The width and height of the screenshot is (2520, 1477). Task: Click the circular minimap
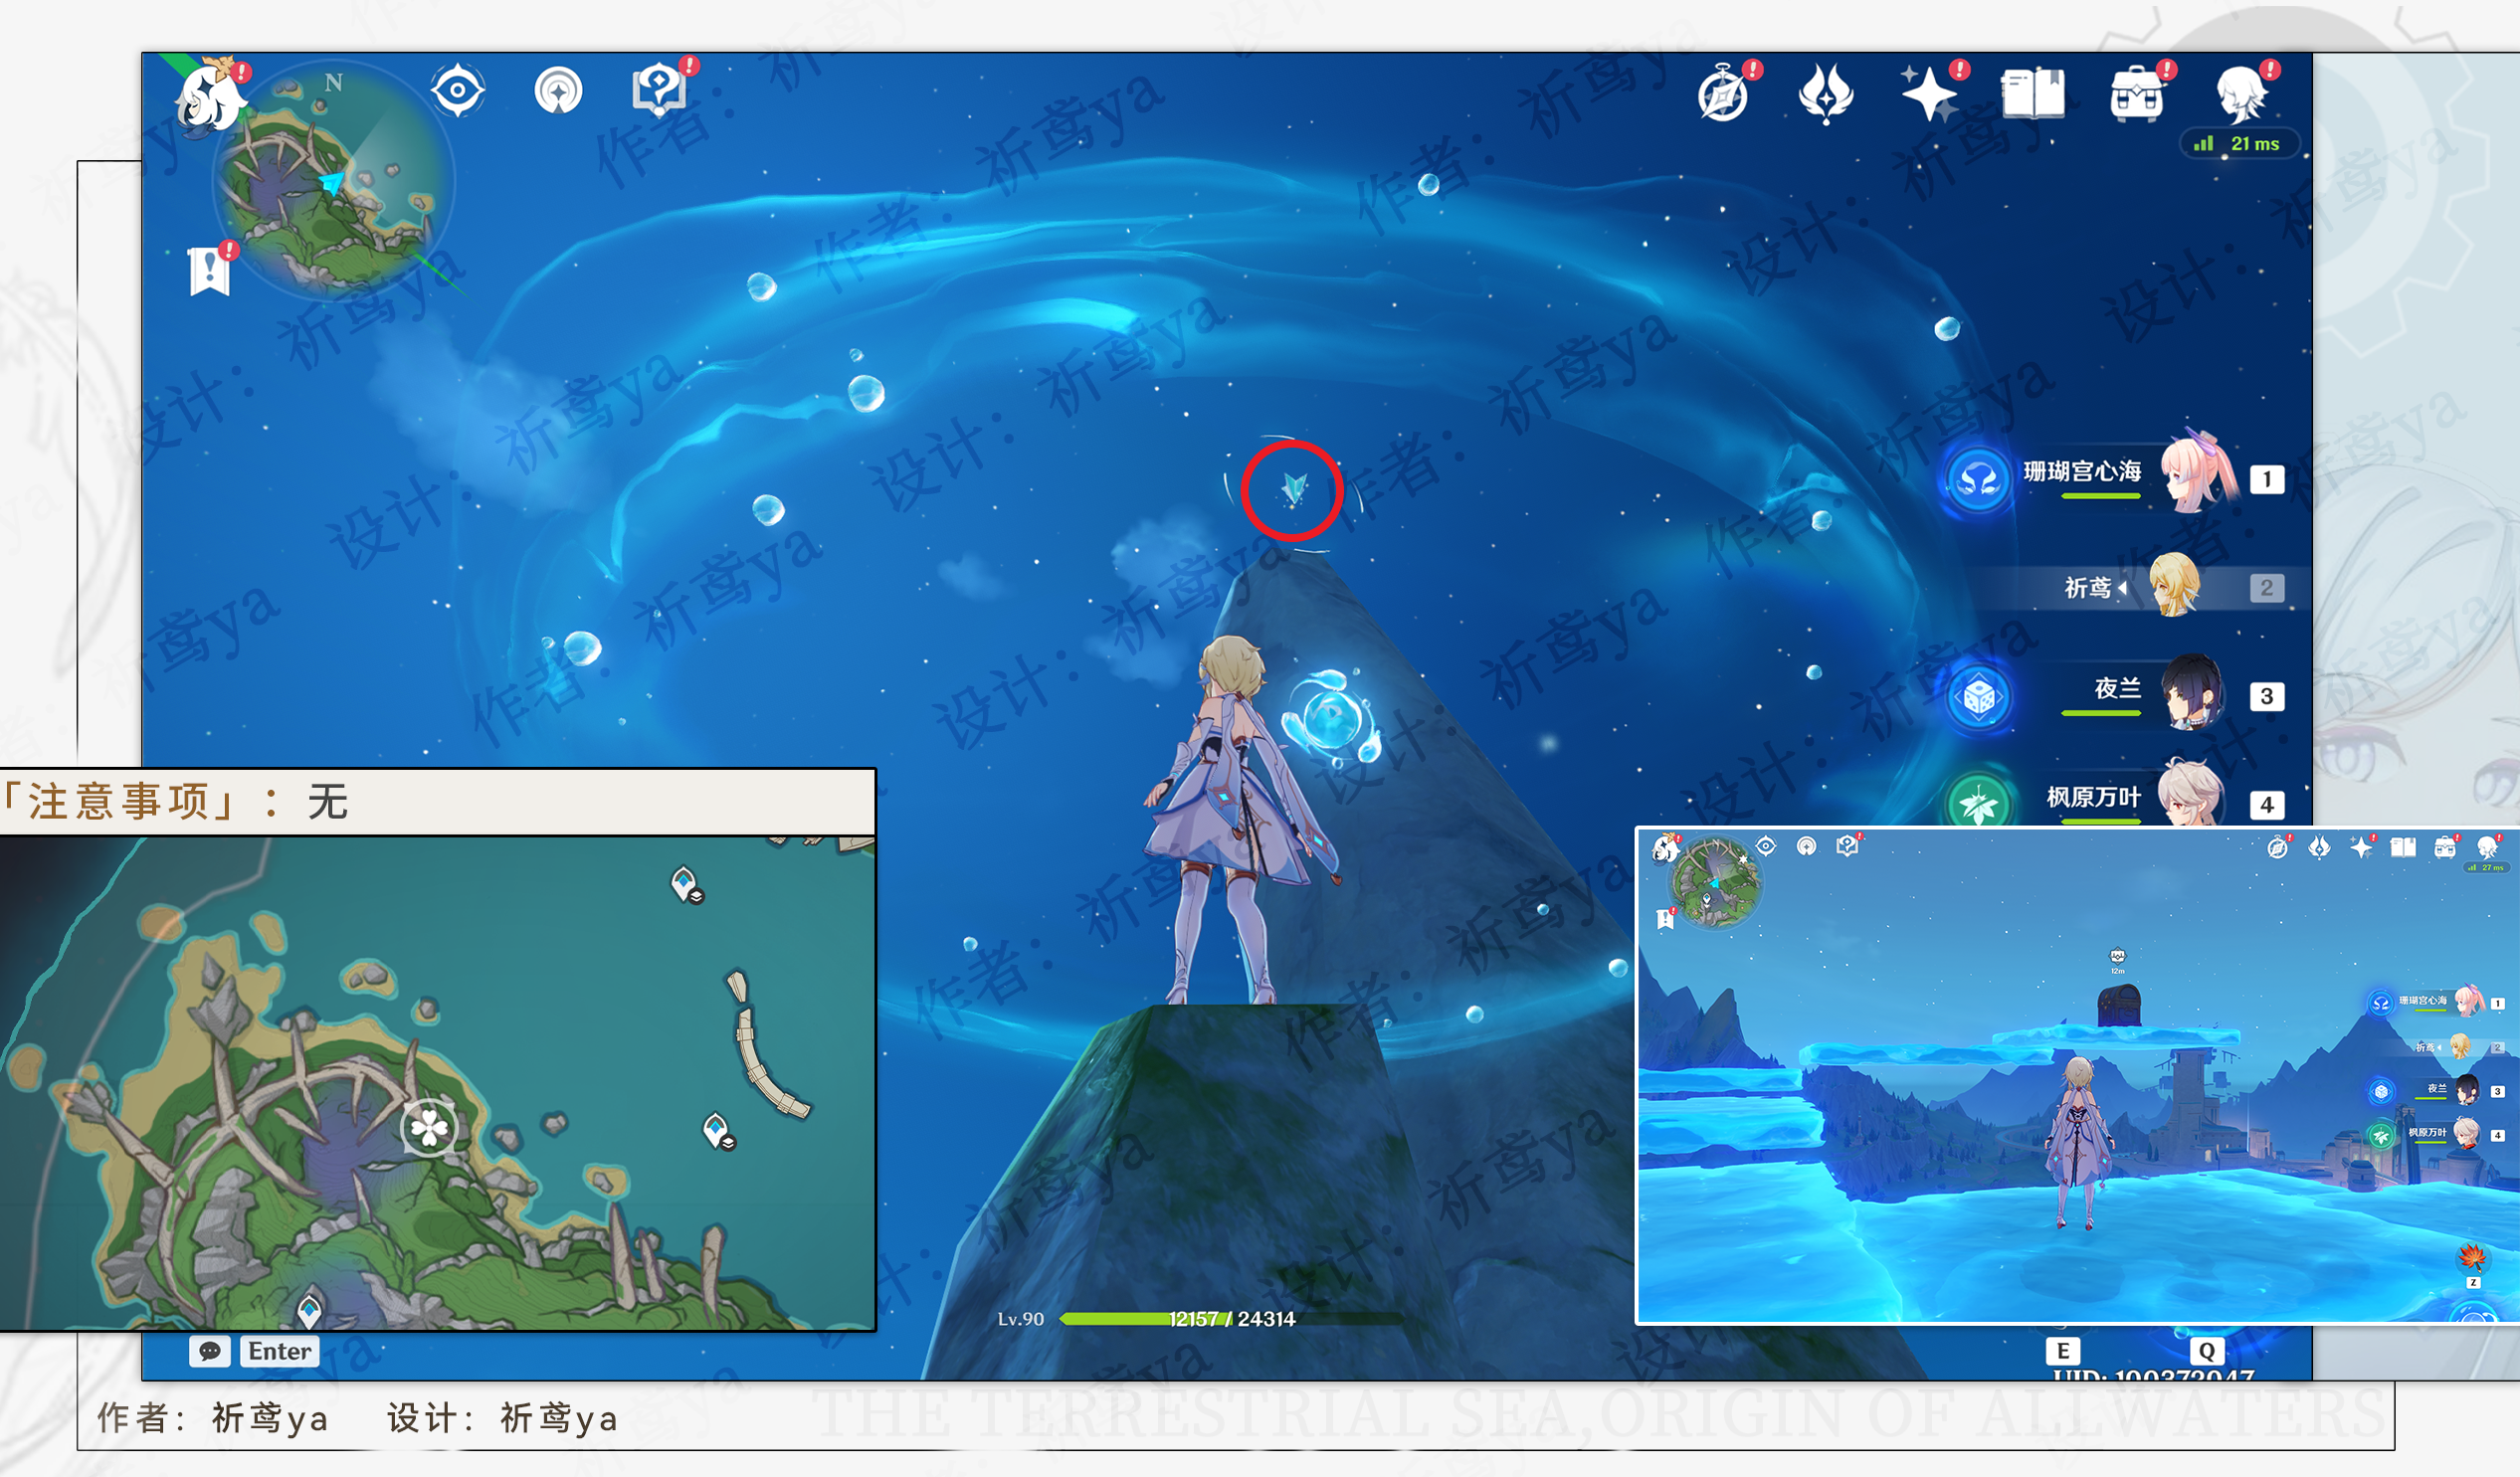334,180
